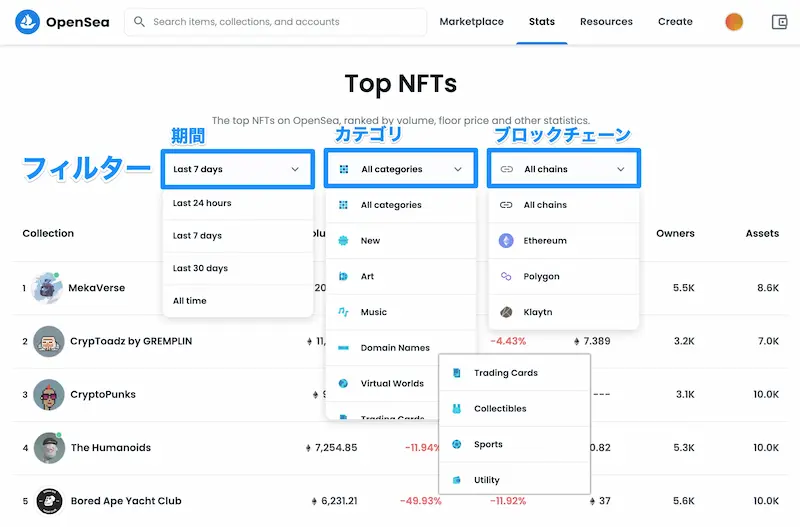Choose Virtual Worlds category
800x527 pixels.
(x=383, y=384)
